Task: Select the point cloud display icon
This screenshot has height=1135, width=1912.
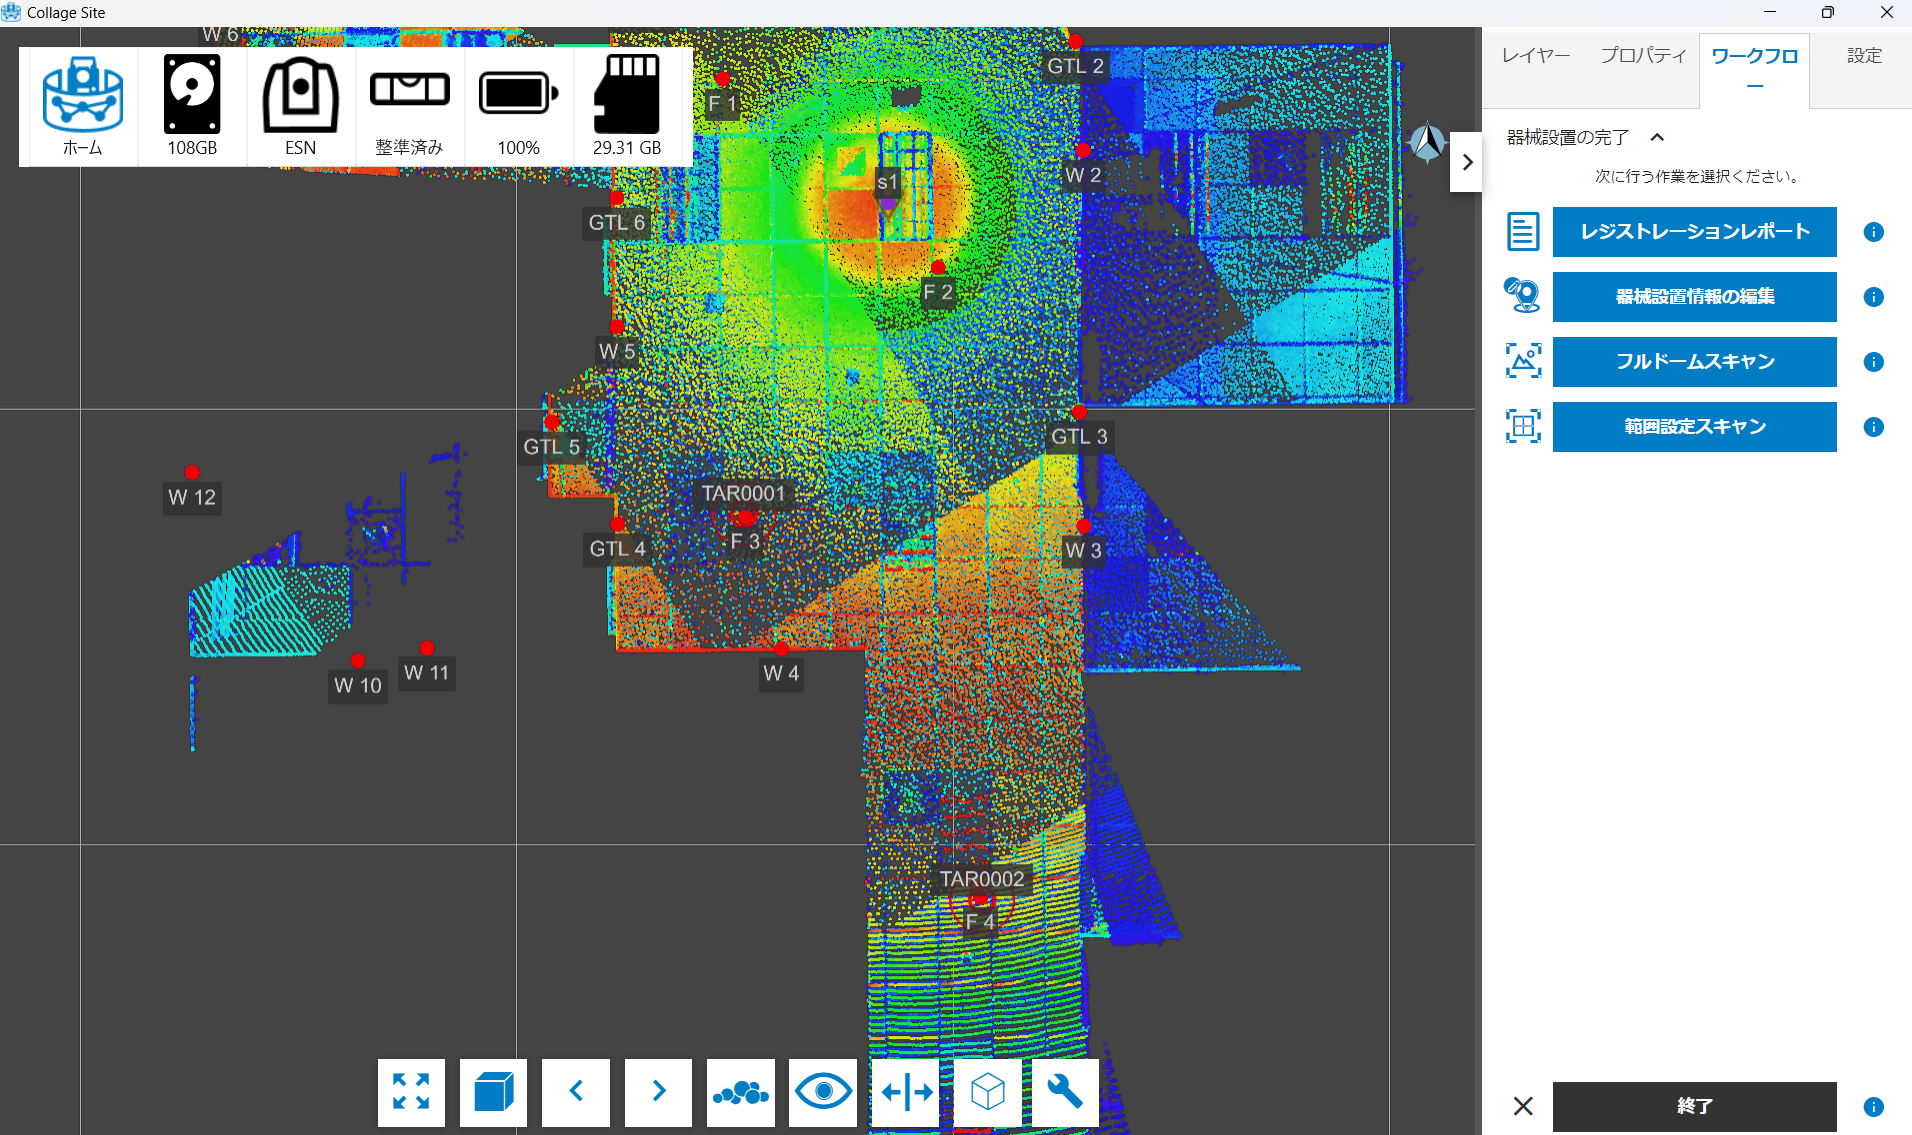Action: point(740,1092)
